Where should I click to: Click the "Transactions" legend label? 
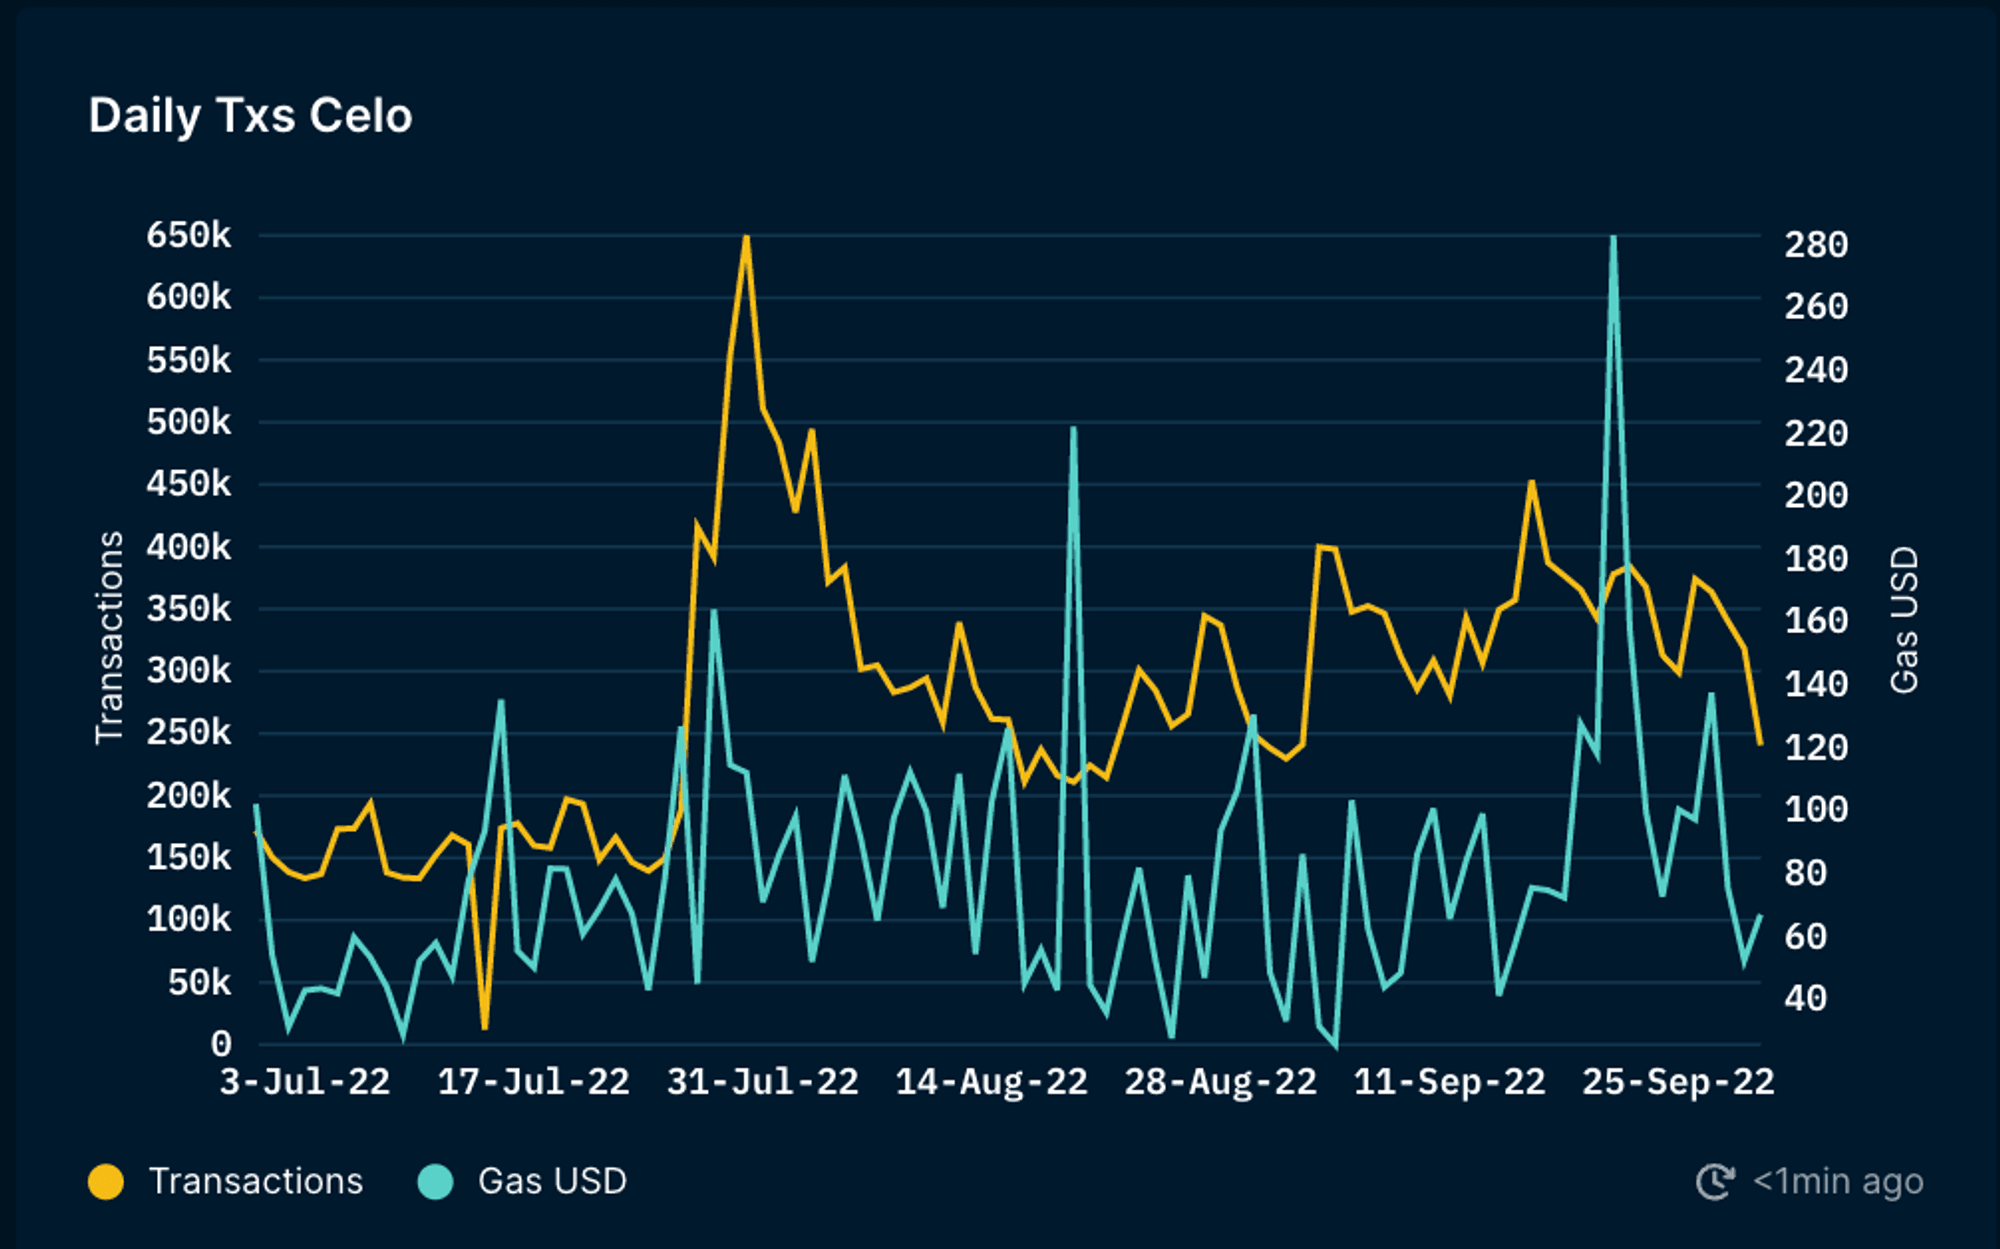pos(256,1181)
